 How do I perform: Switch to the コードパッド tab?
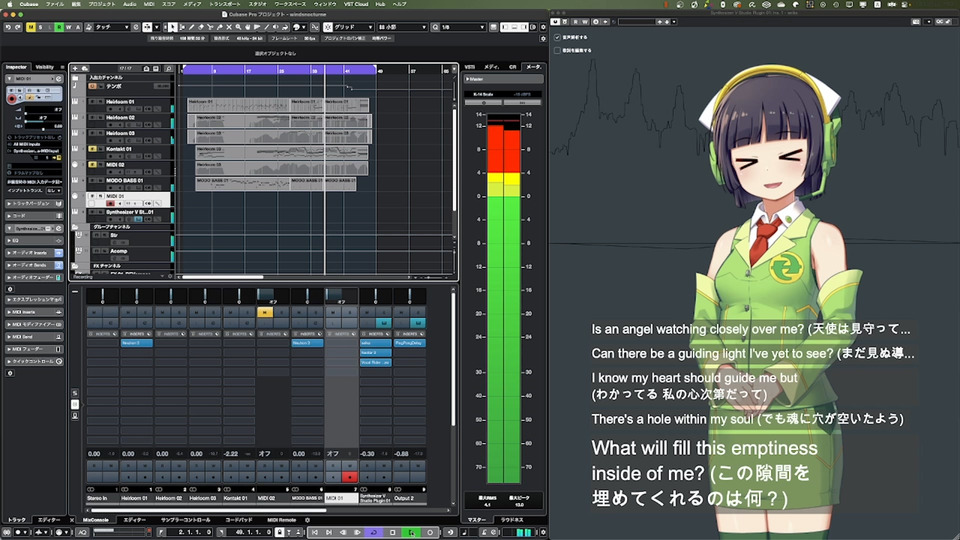[239, 520]
